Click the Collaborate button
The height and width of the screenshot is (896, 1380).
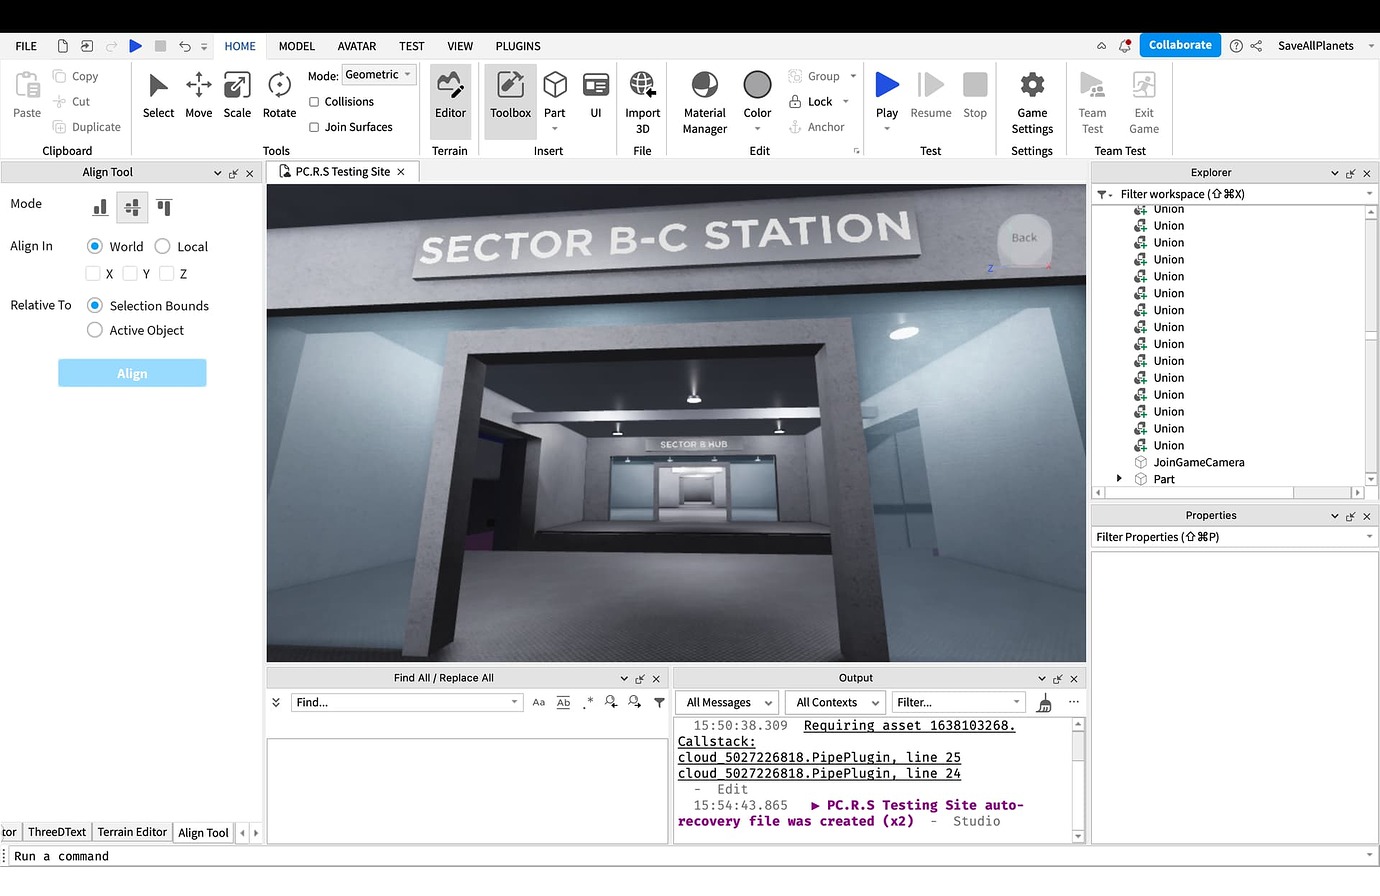(x=1179, y=45)
